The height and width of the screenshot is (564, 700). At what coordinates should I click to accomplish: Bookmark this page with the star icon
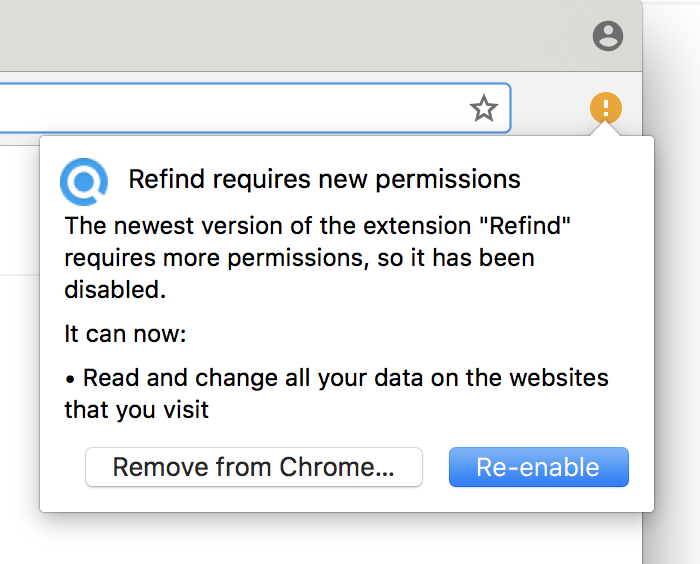[x=484, y=108]
